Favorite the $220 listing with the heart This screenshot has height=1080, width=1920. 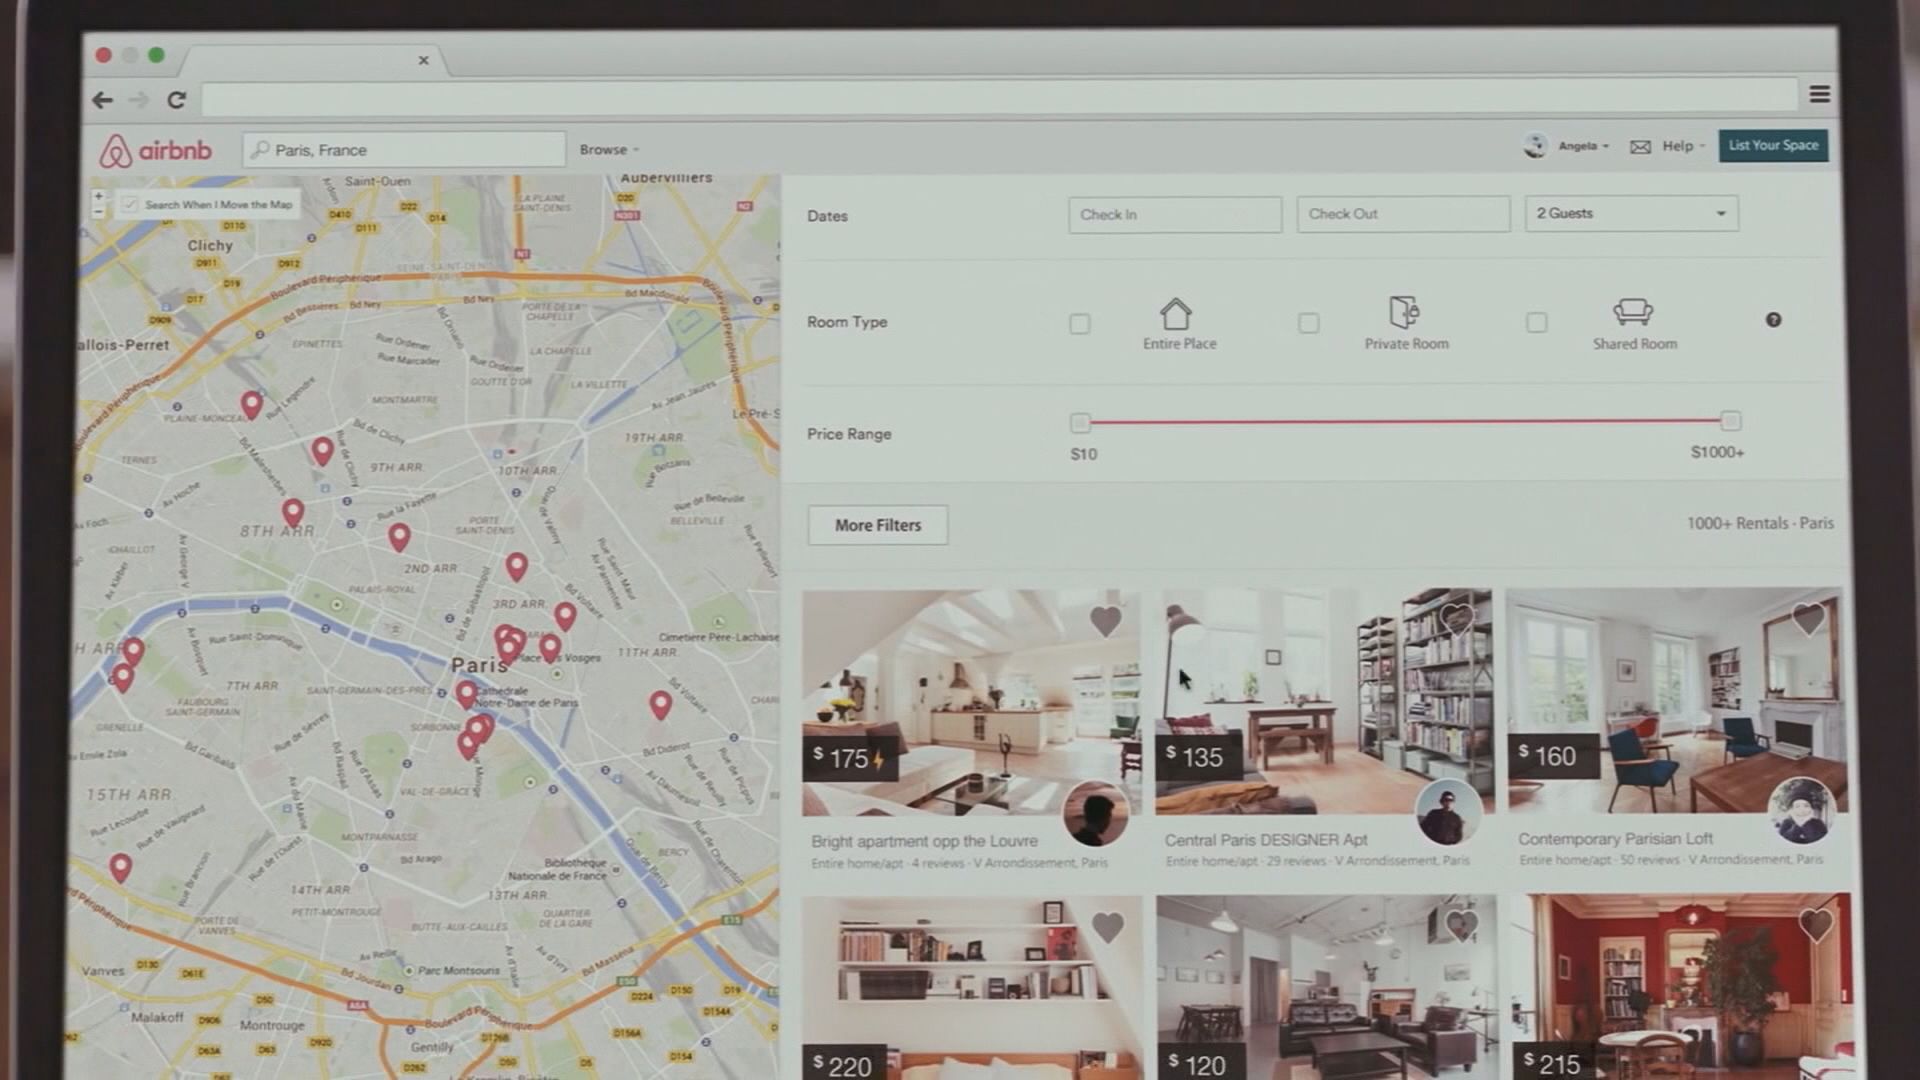pos(1107,927)
